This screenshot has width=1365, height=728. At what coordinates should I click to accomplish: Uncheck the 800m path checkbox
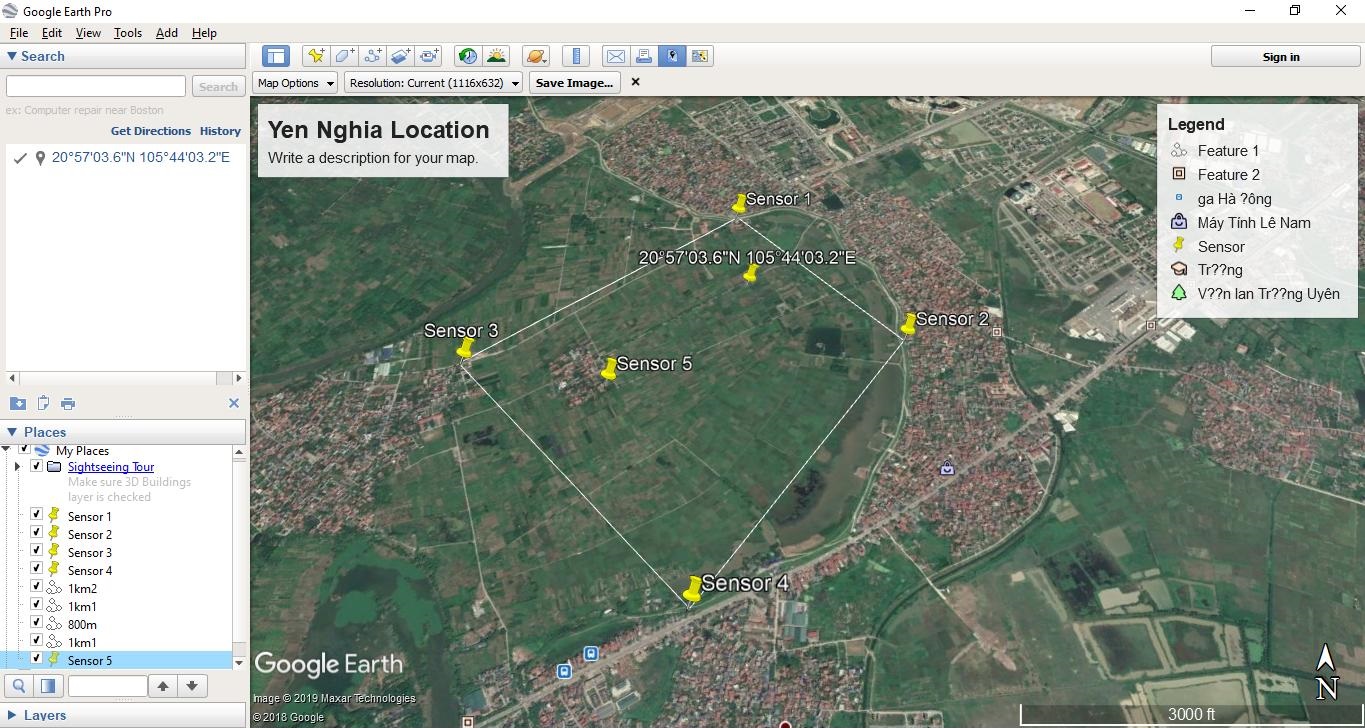(x=37, y=623)
